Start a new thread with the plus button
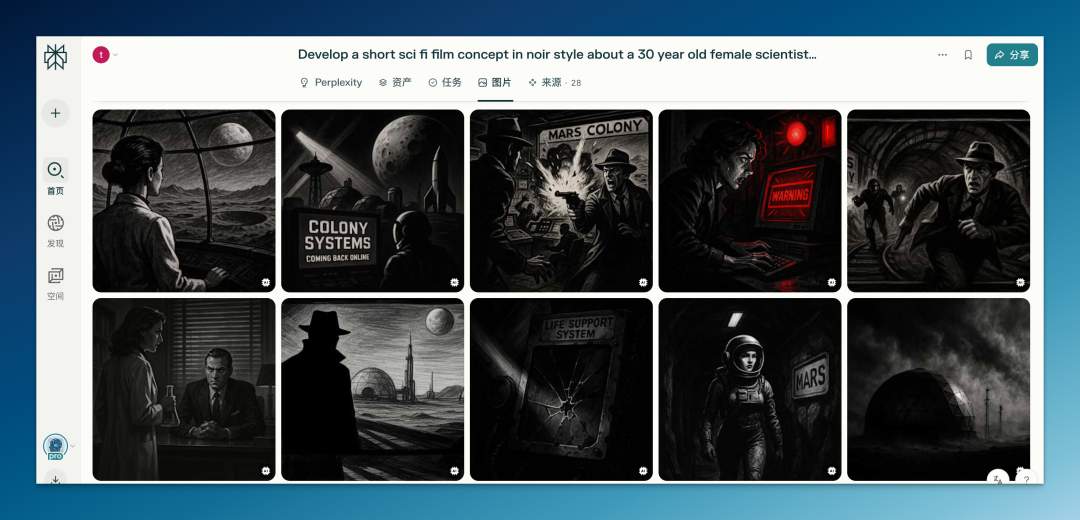 pos(55,113)
